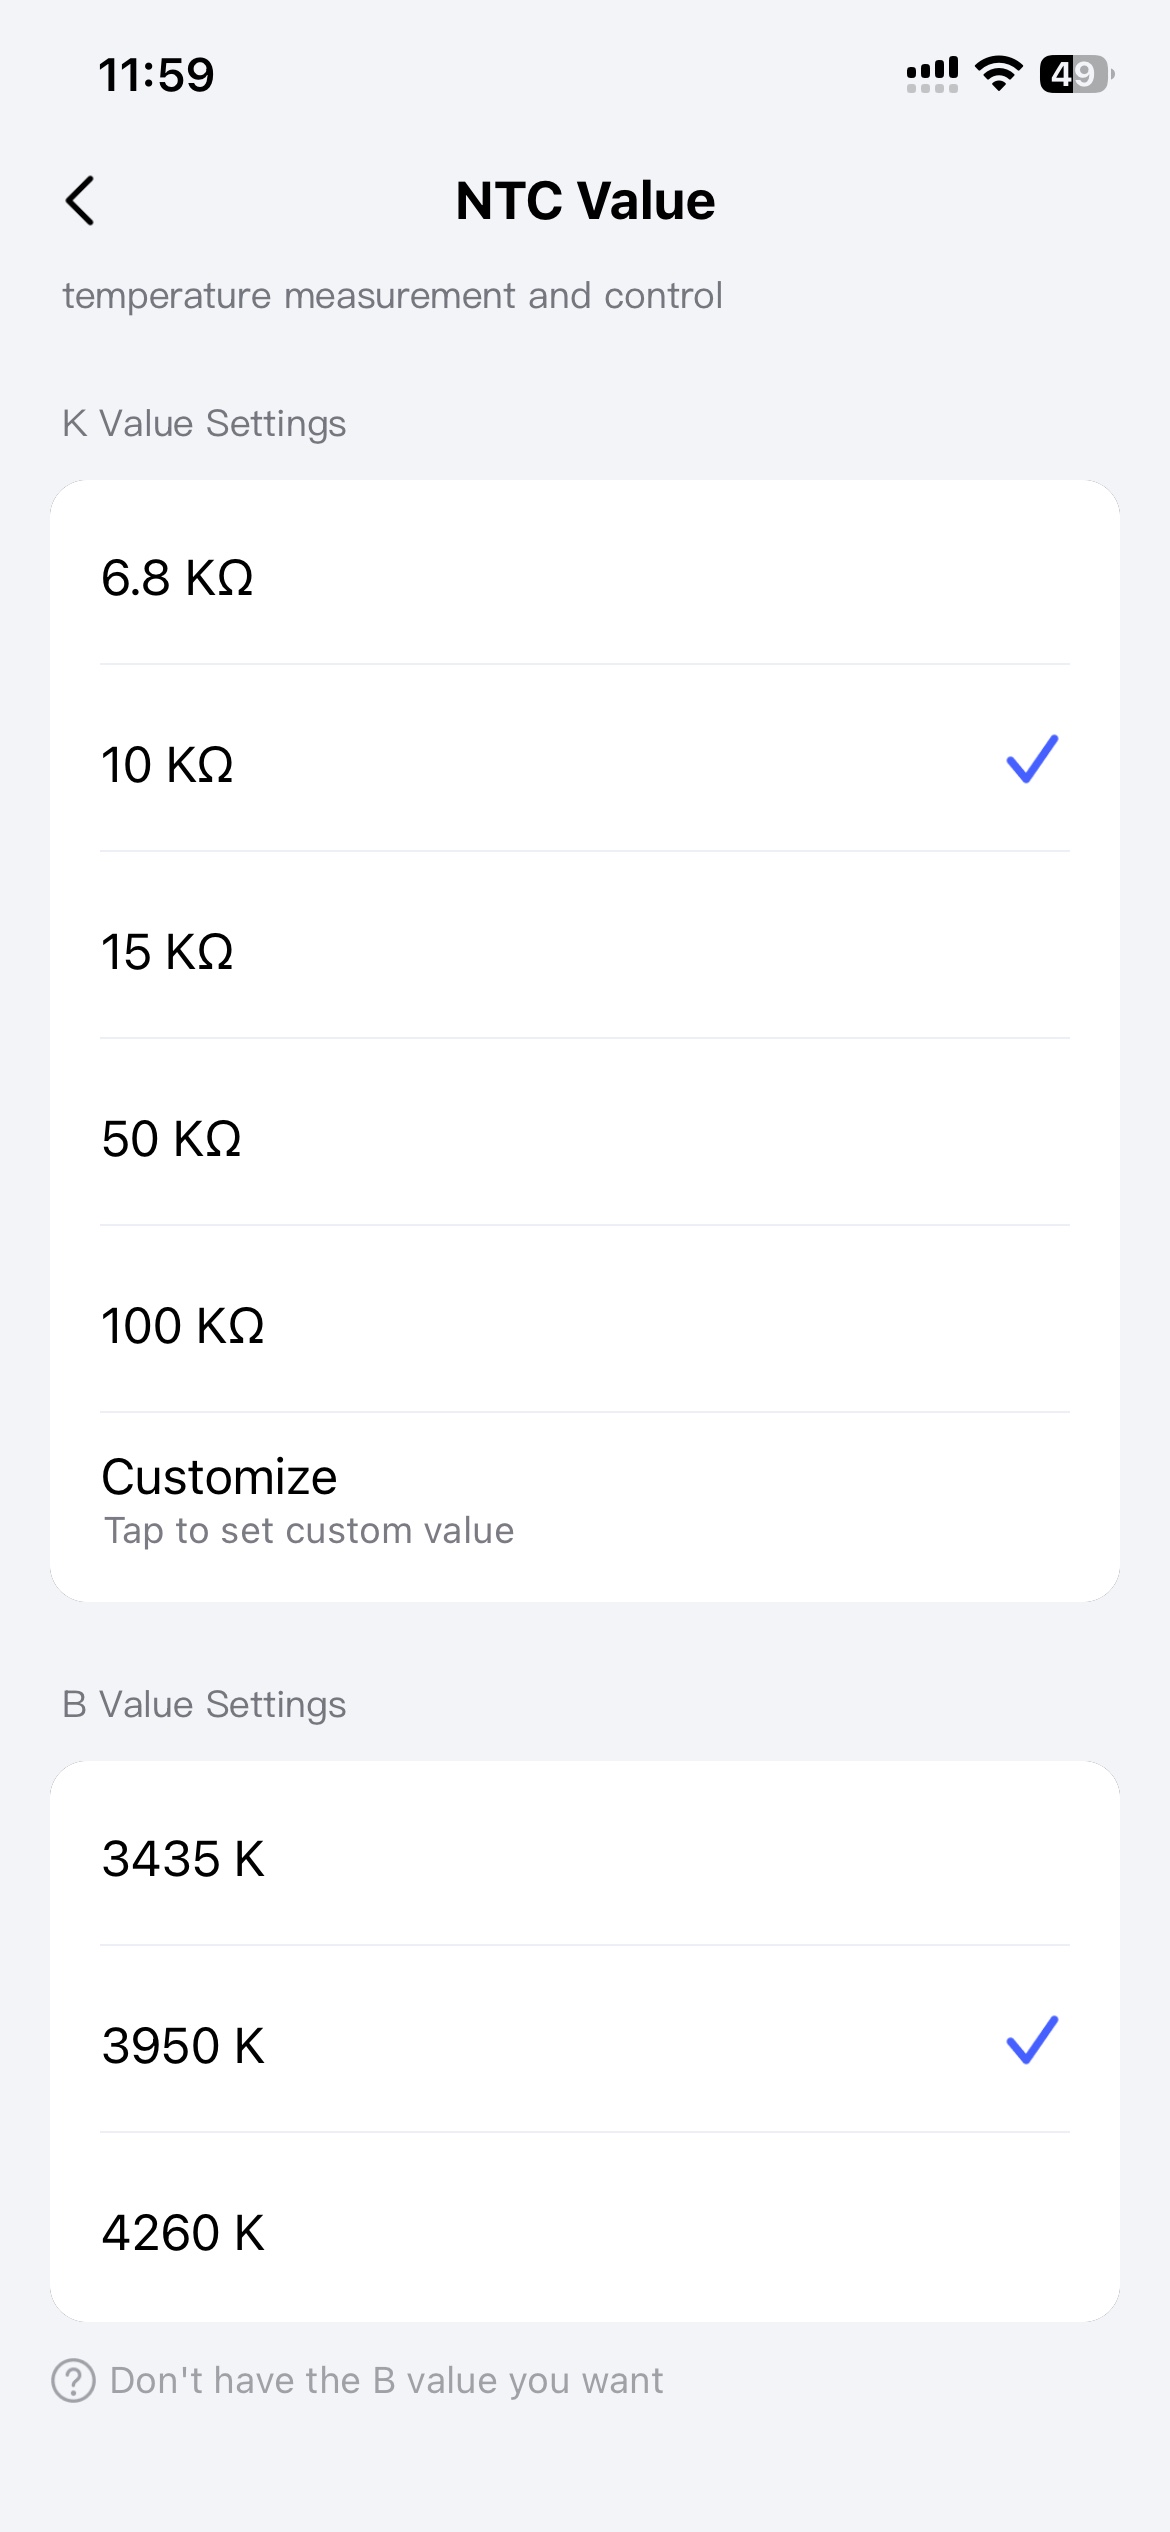Tap the blue checkmark beside 10 KΩ

point(1031,759)
